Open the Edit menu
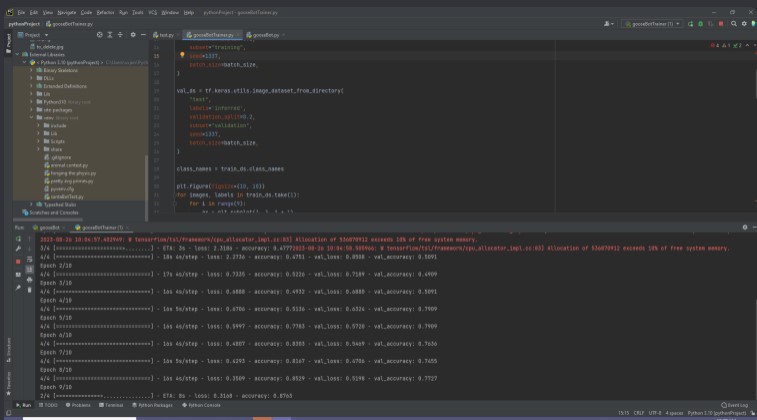The width and height of the screenshot is (757, 420). click(x=34, y=13)
